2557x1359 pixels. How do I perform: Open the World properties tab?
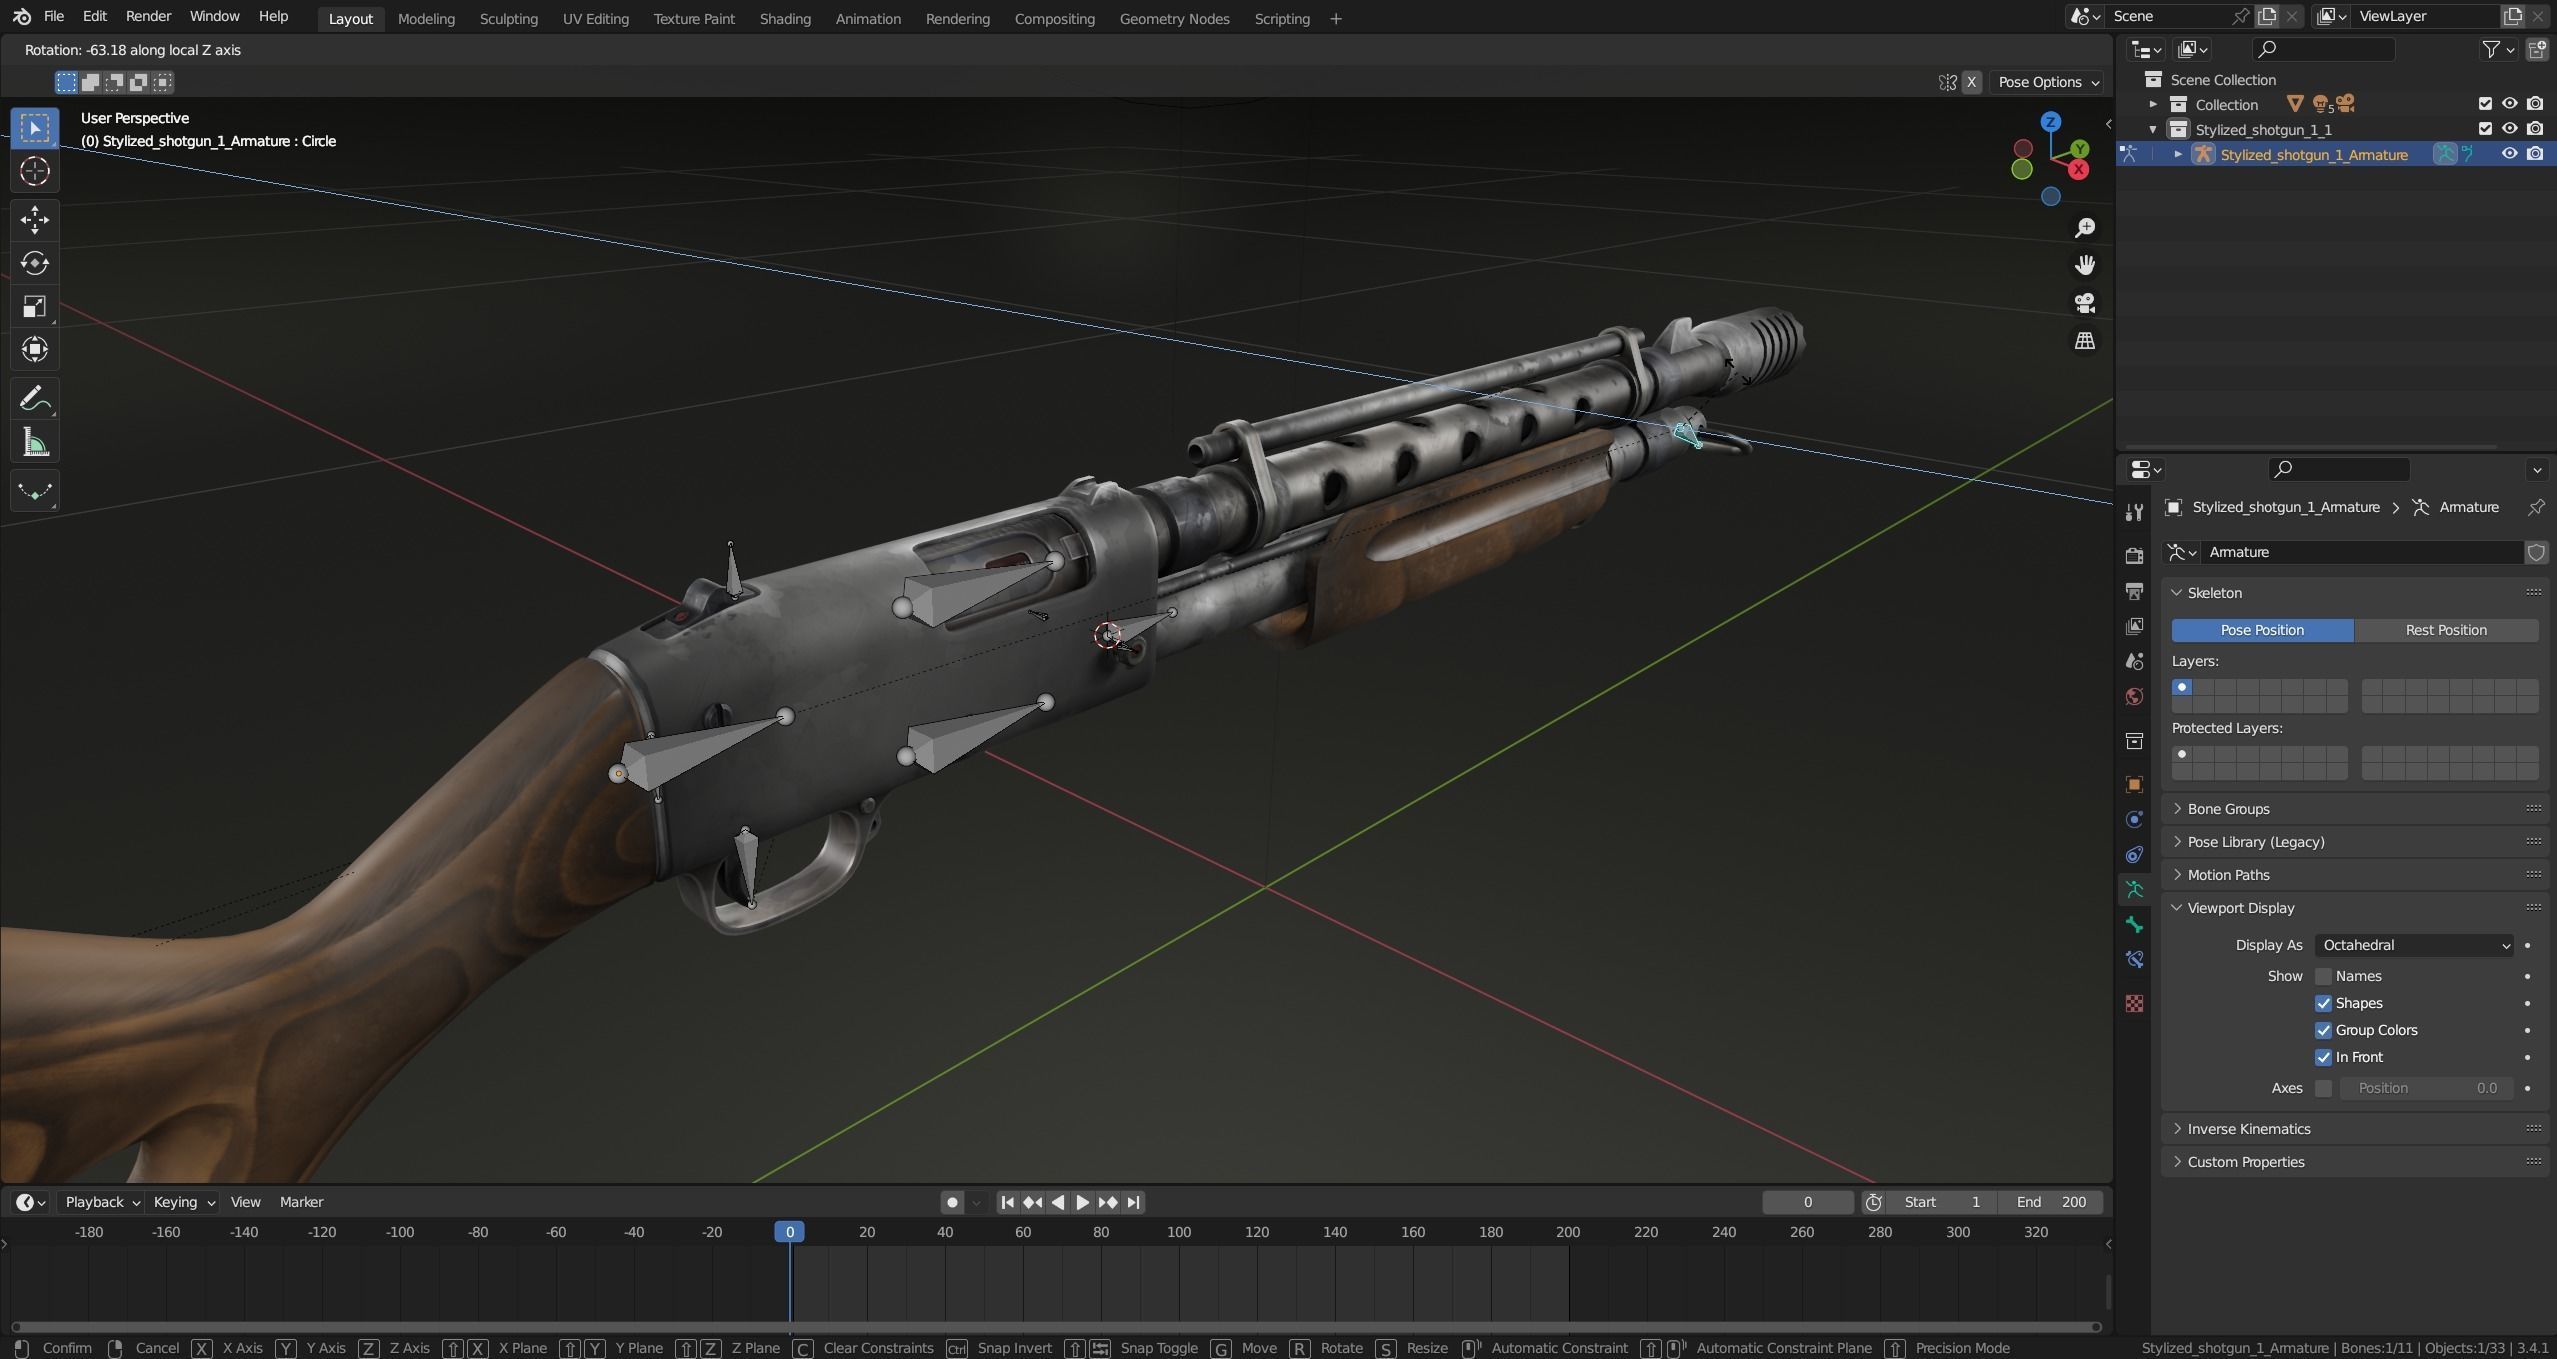[x=2134, y=696]
